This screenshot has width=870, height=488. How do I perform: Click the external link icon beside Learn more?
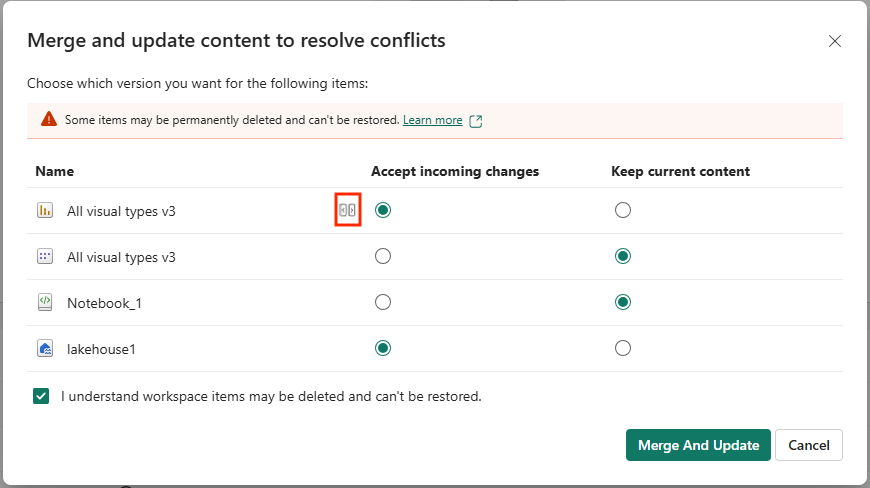coord(476,121)
